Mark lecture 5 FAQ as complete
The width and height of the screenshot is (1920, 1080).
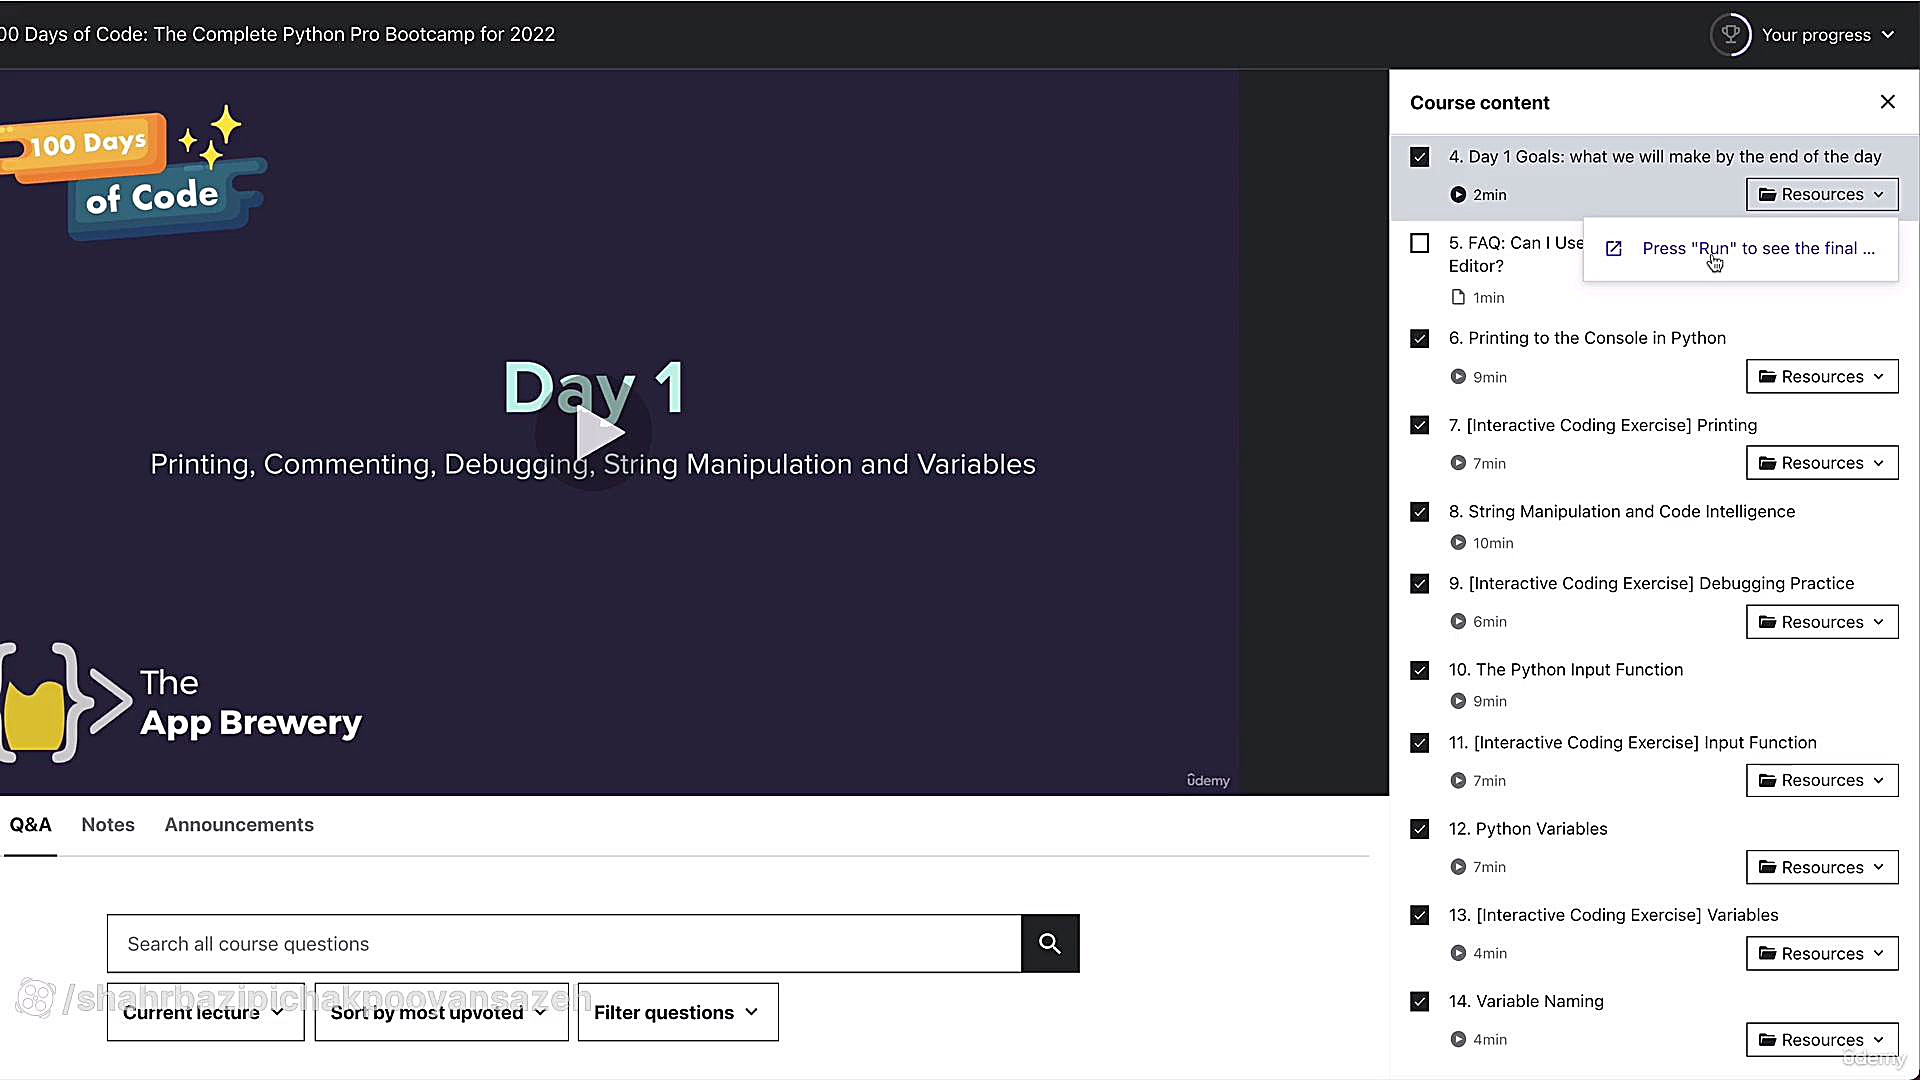click(x=1419, y=243)
